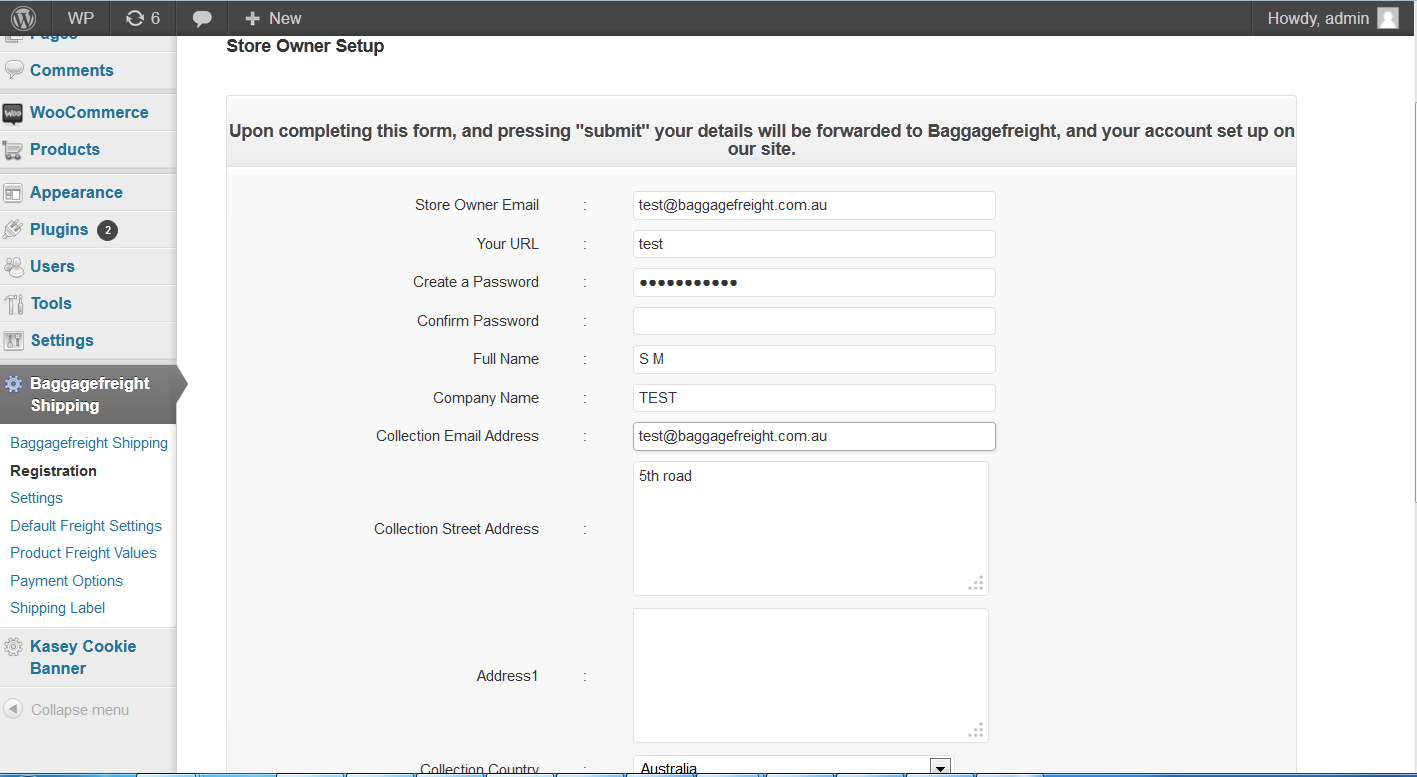This screenshot has width=1417, height=777.
Task: Open the Users menu item
Action: pyautogui.click(x=52, y=266)
